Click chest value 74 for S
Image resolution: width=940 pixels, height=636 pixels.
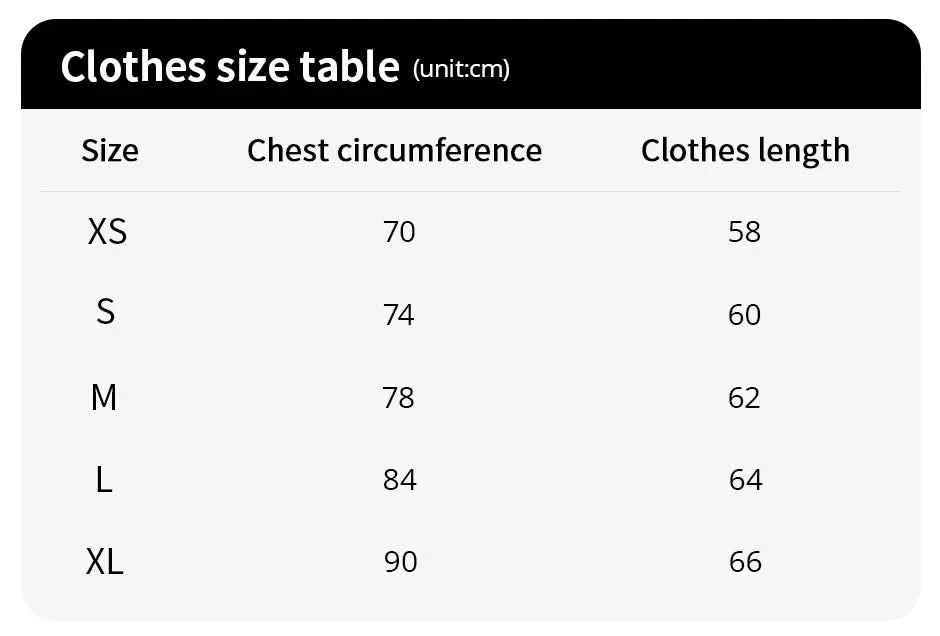tap(399, 315)
